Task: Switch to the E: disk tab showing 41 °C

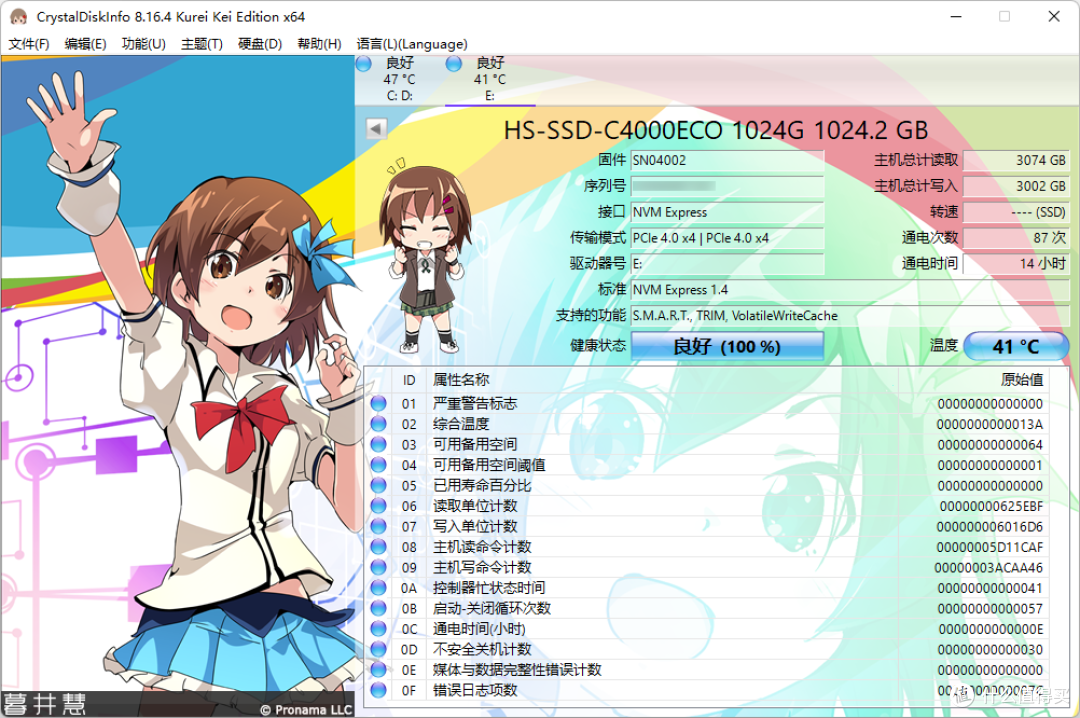Action: click(490, 79)
